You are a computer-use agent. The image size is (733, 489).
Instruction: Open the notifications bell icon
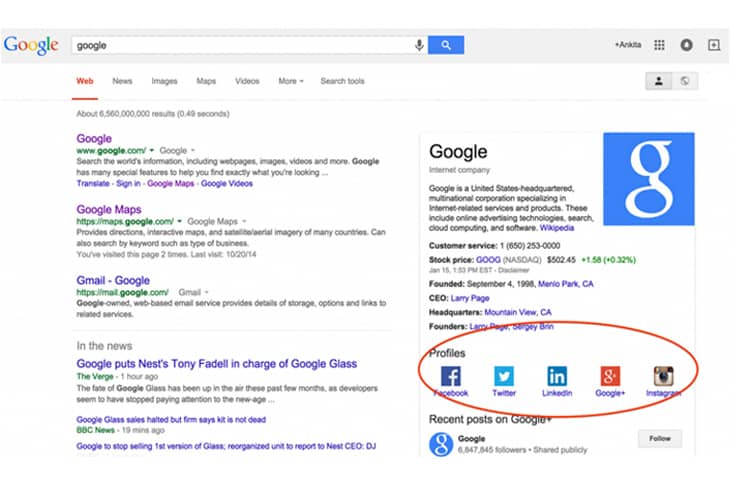click(687, 45)
